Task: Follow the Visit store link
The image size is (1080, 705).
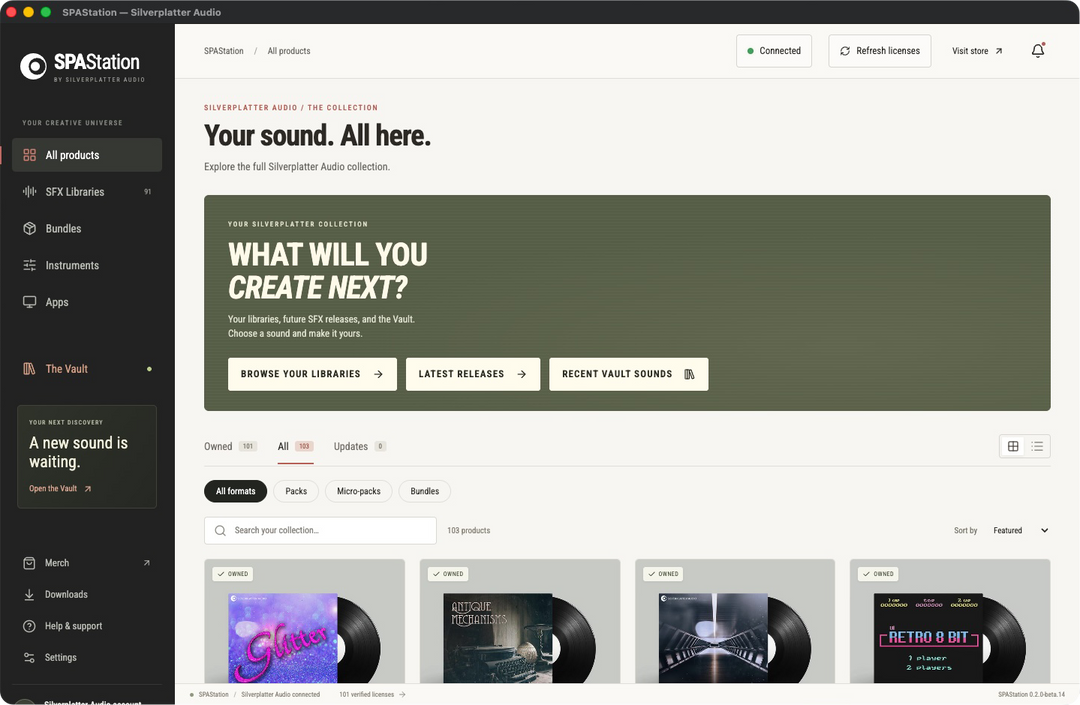Action: [977, 51]
